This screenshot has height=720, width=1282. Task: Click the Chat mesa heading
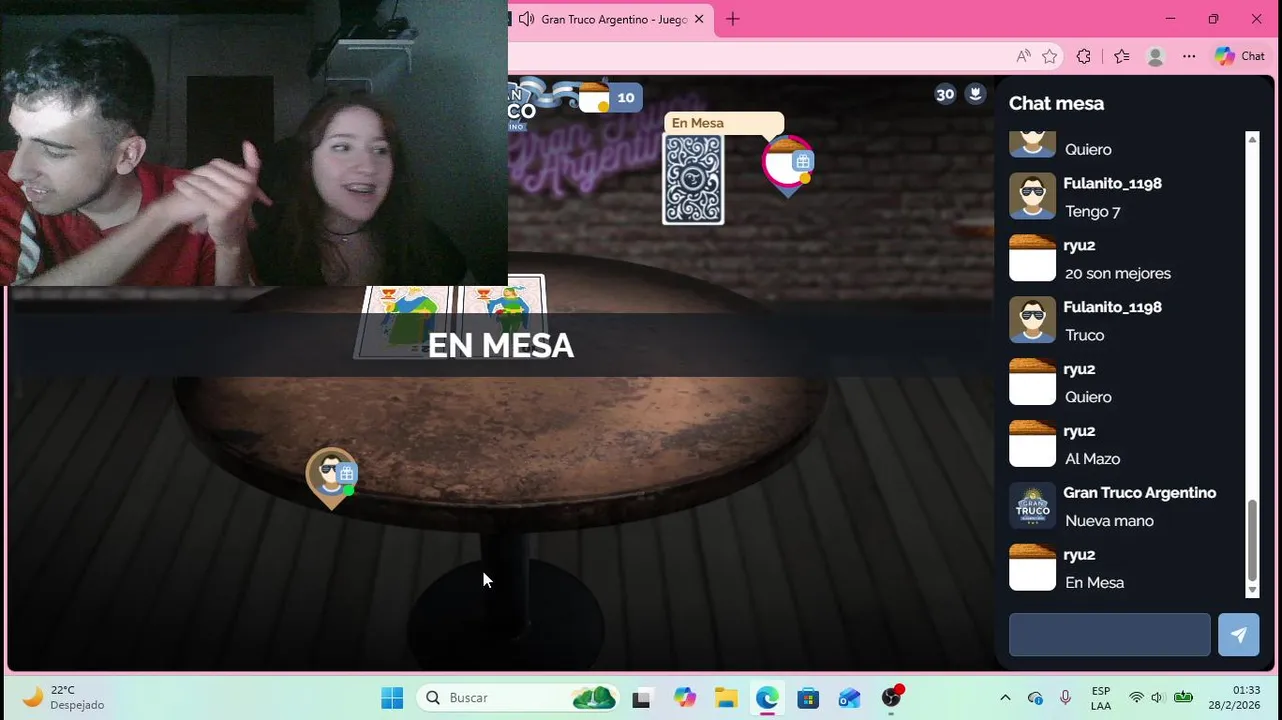point(1056,103)
